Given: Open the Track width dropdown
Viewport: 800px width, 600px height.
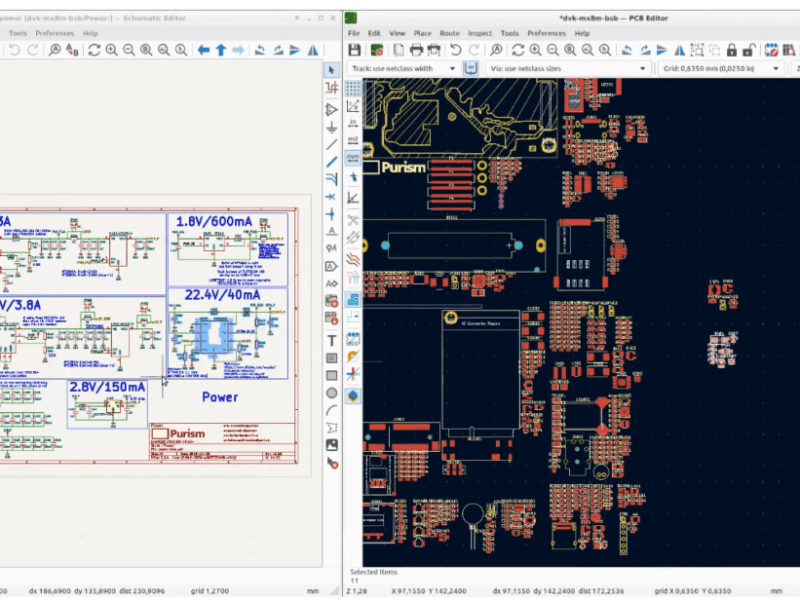Looking at the screenshot, I should (455, 67).
